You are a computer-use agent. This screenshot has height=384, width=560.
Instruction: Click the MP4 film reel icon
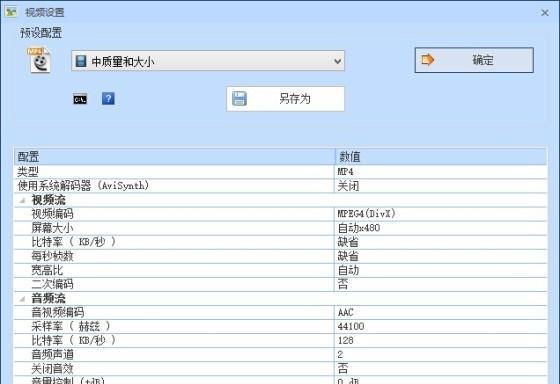point(39,60)
